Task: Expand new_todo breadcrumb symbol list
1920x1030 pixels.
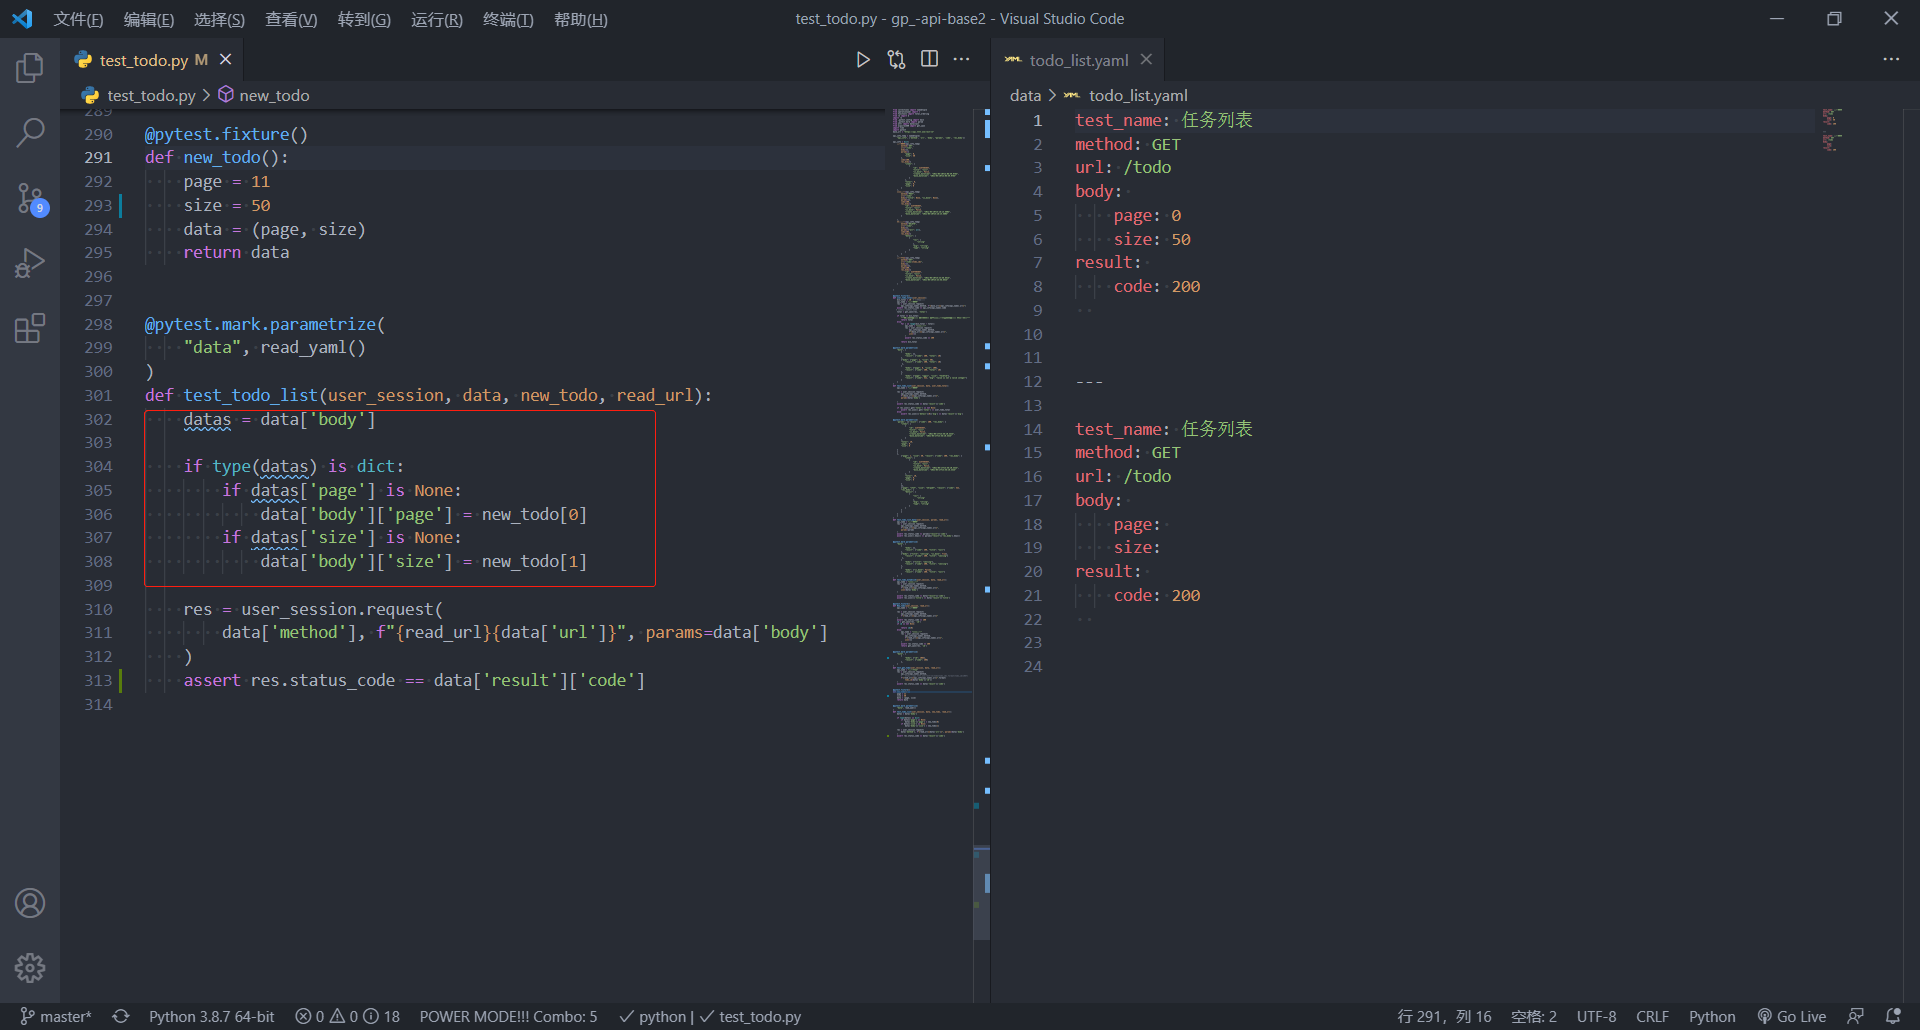Action: [x=274, y=95]
